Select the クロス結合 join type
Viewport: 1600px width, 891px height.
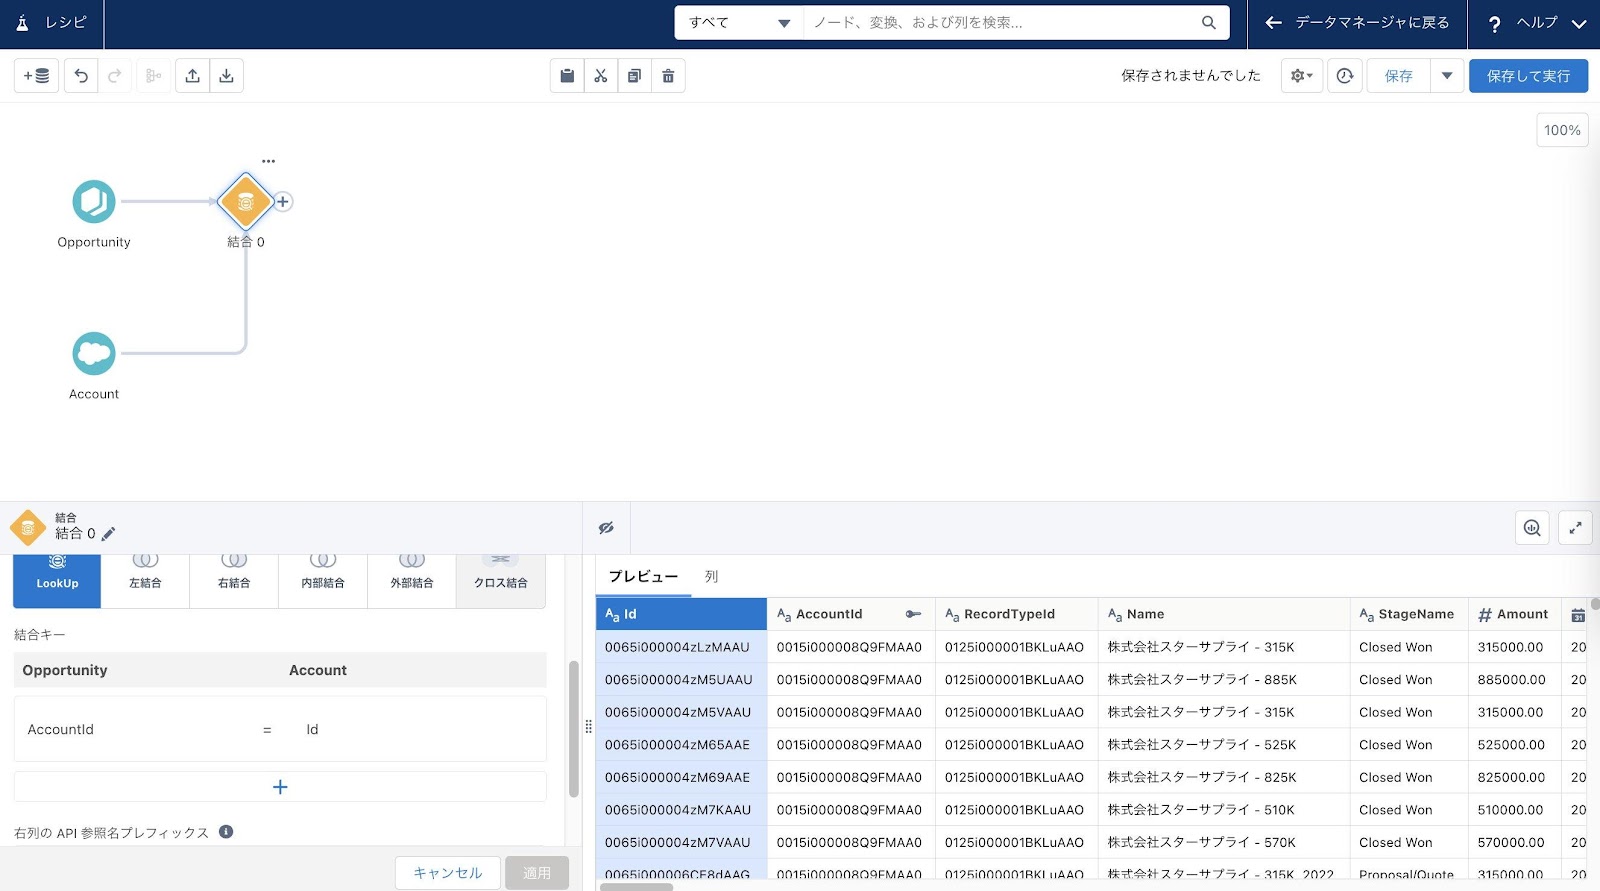pyautogui.click(x=501, y=581)
